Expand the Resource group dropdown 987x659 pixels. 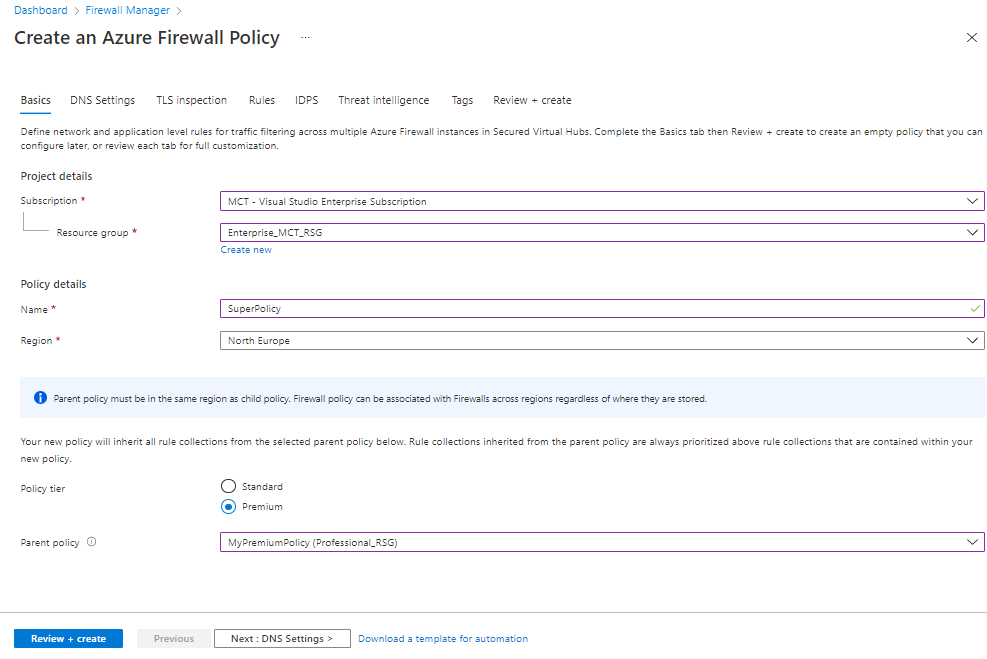tap(601, 232)
